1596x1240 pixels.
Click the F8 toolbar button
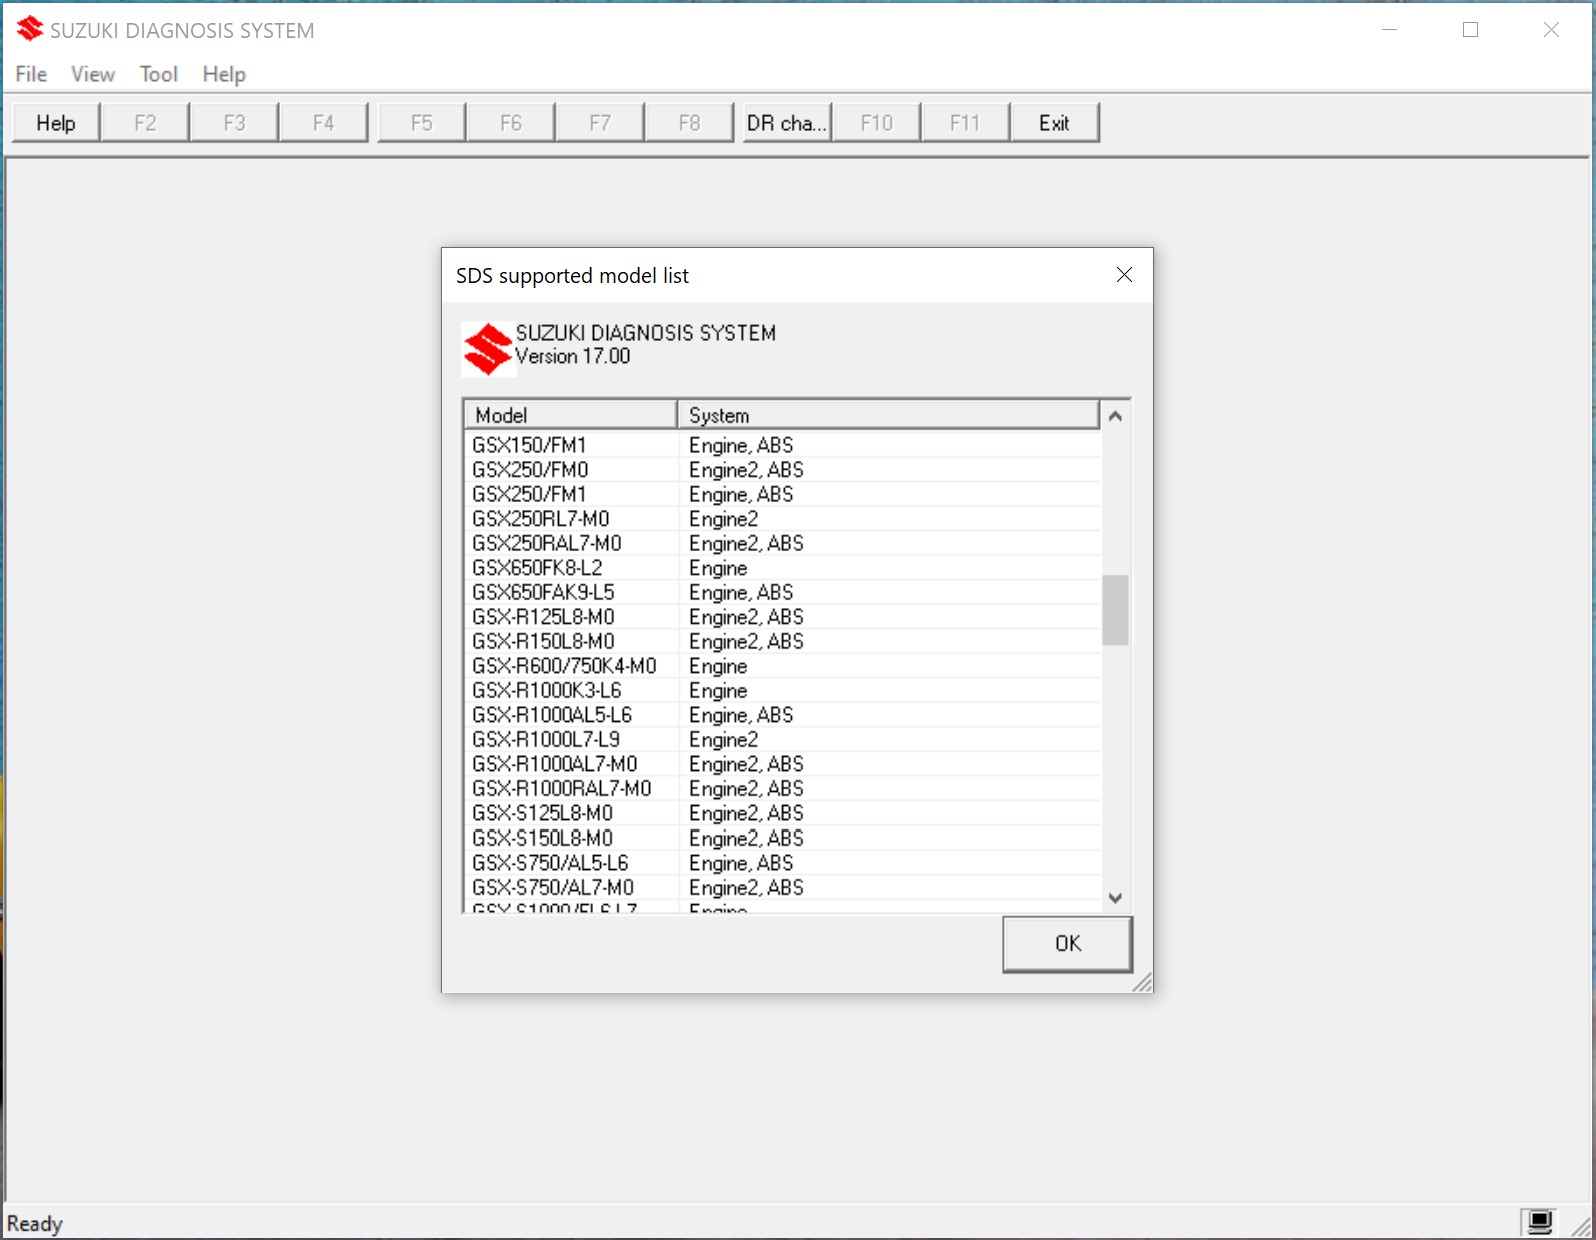689,122
